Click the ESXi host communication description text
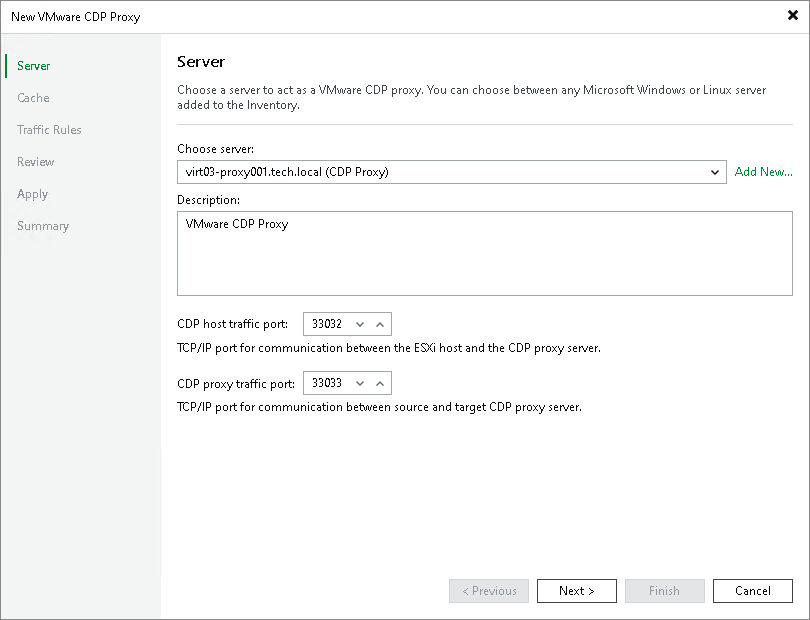810x620 pixels. tap(388, 348)
